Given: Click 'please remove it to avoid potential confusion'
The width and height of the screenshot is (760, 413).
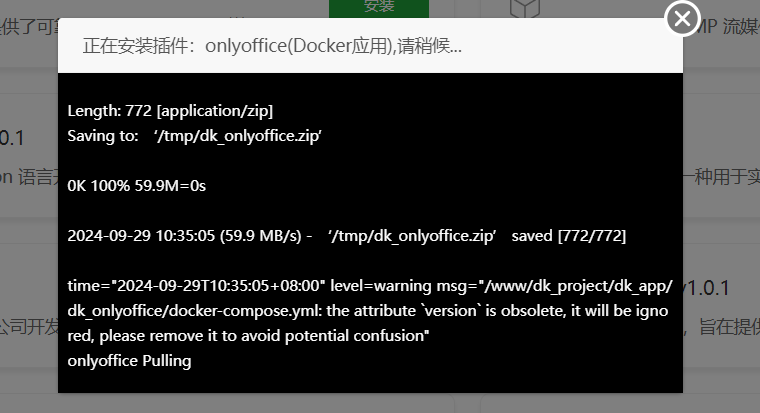Looking at the screenshot, I should pyautogui.click(x=264, y=336).
